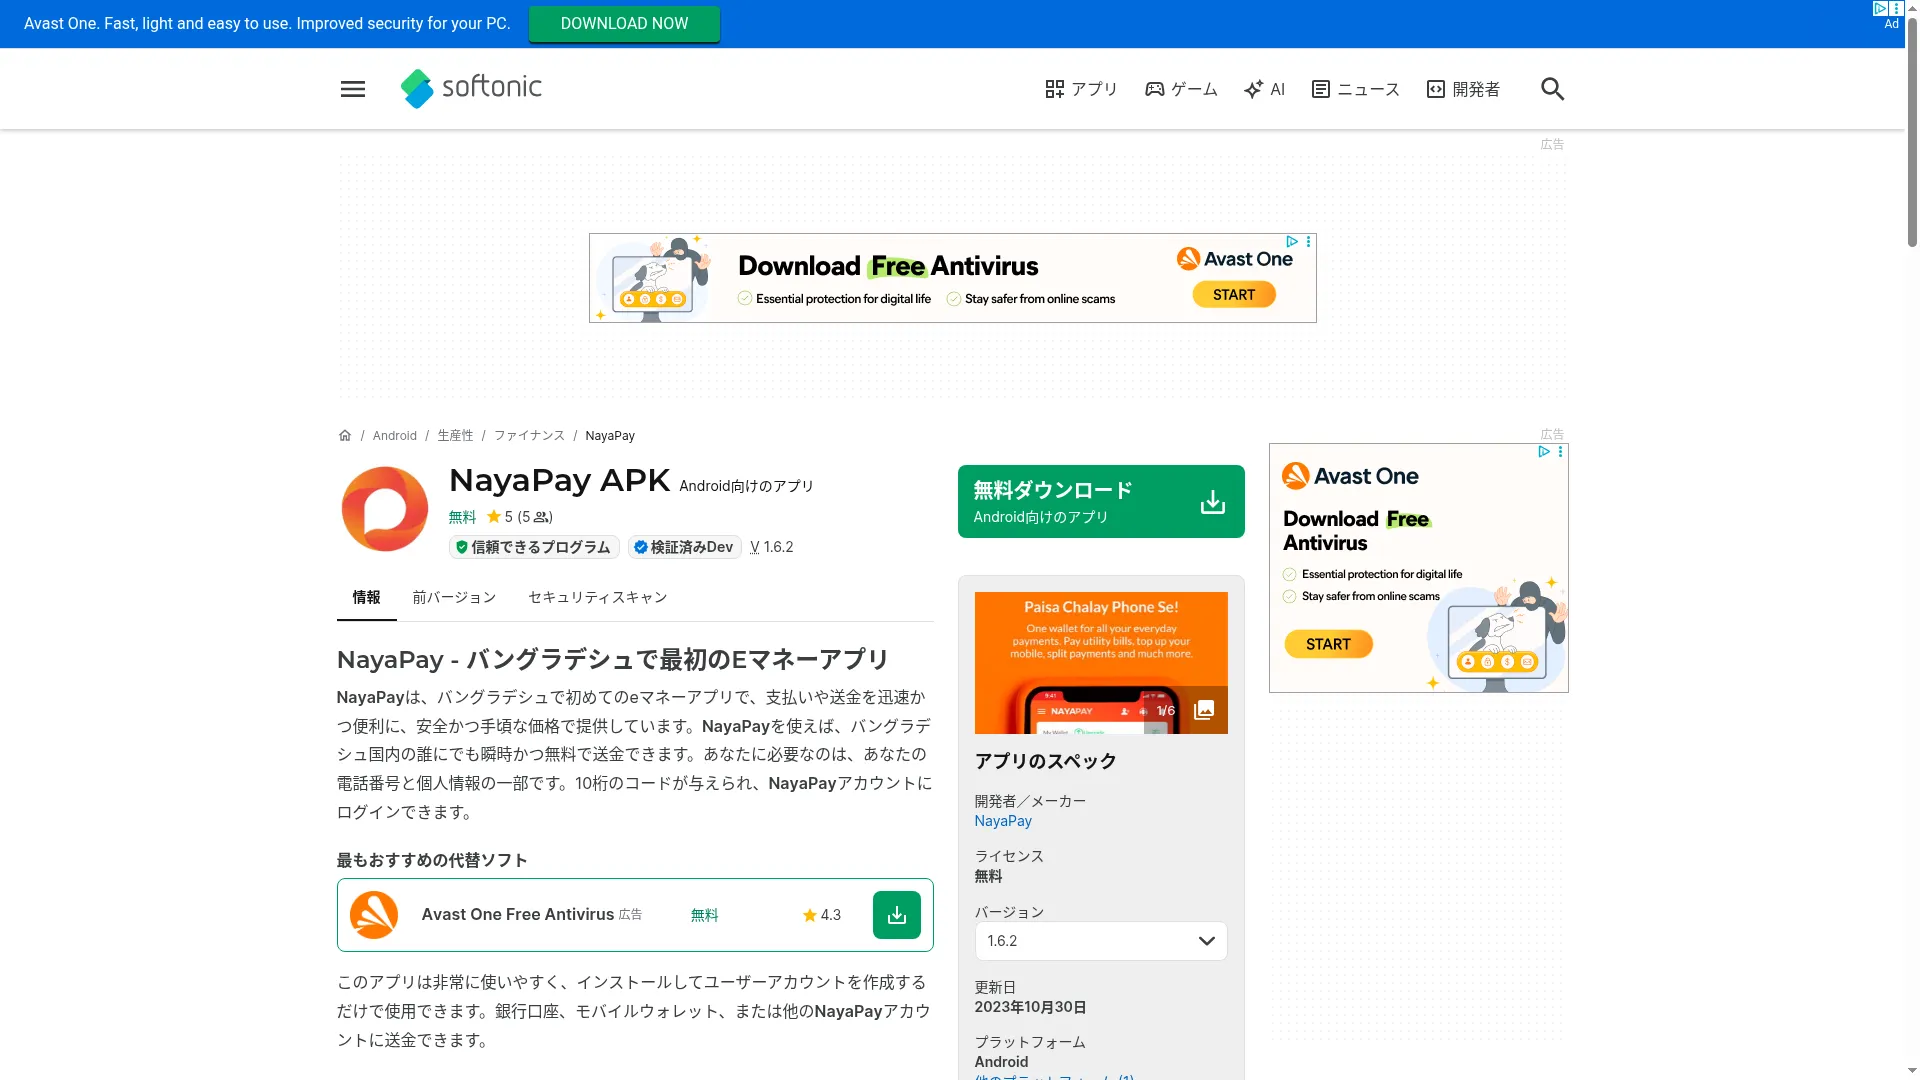Click the user ratings people icon
This screenshot has height=1080, width=1920.
point(541,517)
